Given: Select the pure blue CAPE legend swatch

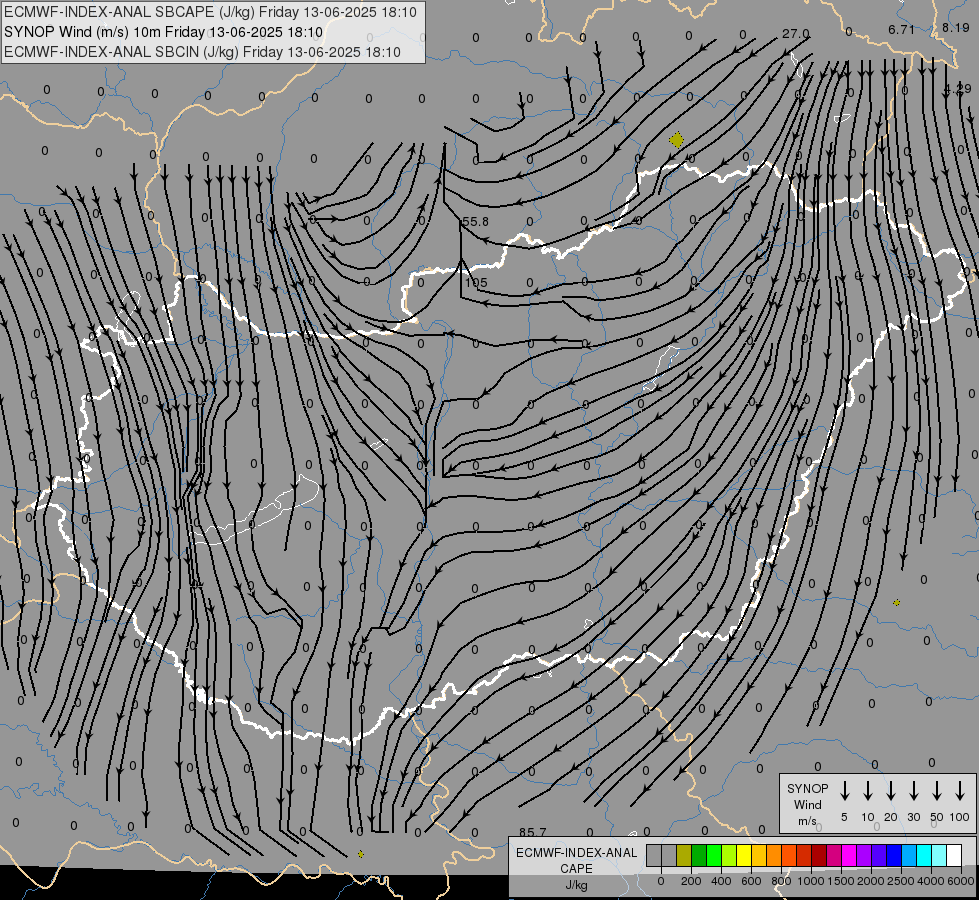Looking at the screenshot, I should pos(893,855).
